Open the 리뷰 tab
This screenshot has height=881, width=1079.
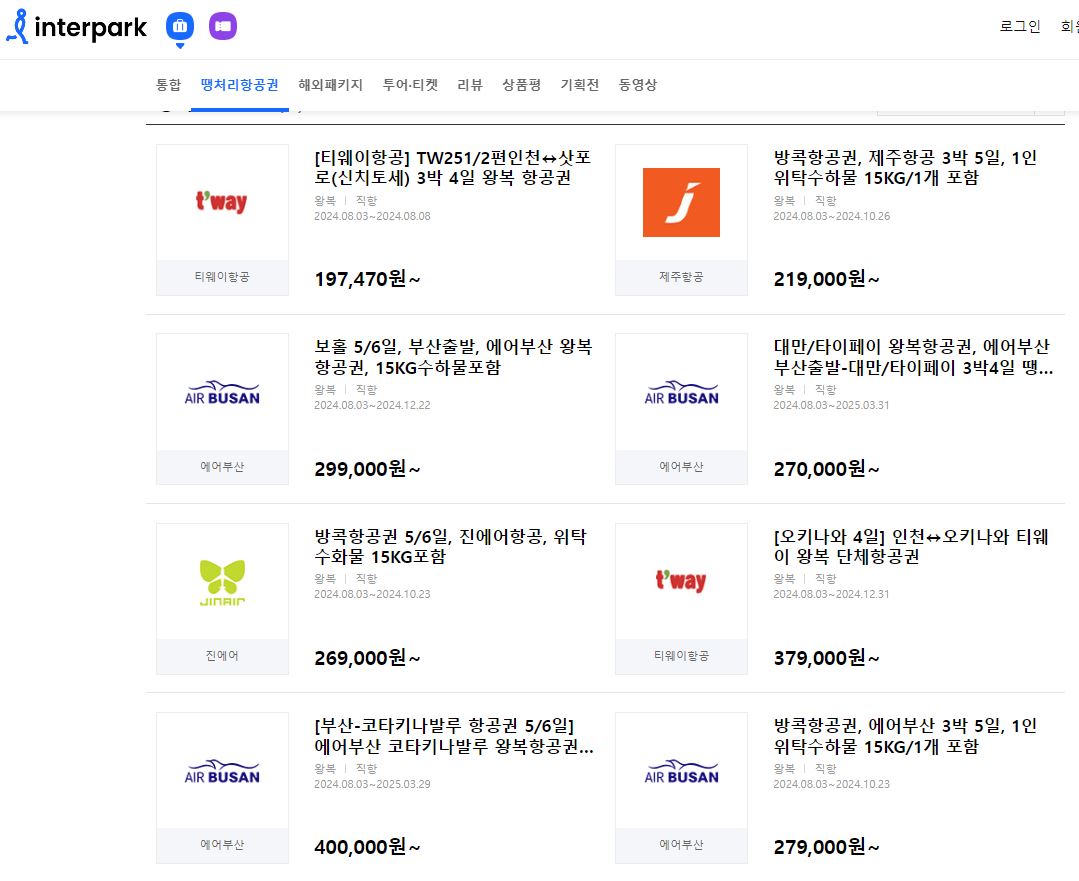pyautogui.click(x=470, y=85)
